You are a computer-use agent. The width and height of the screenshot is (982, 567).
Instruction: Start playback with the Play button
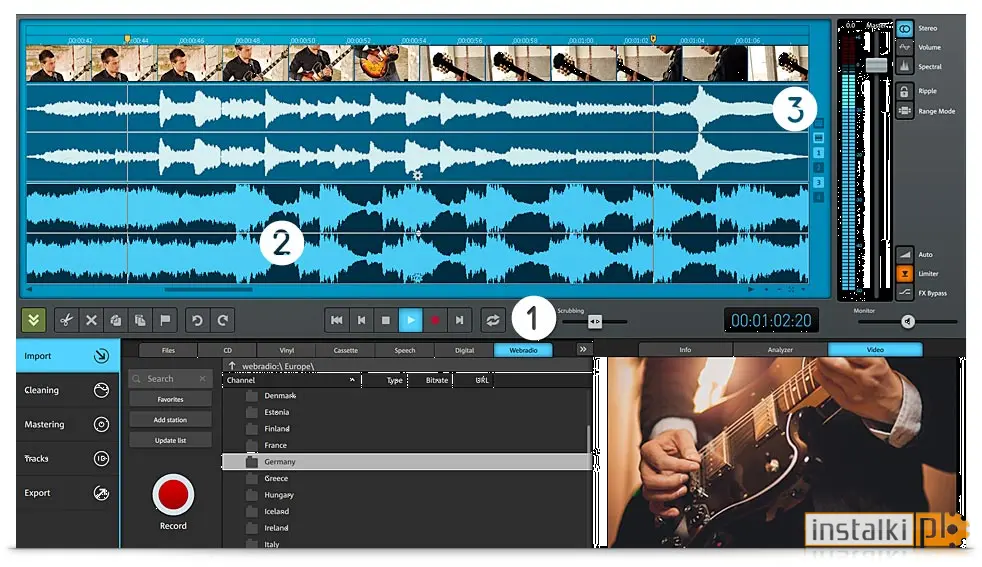411,320
